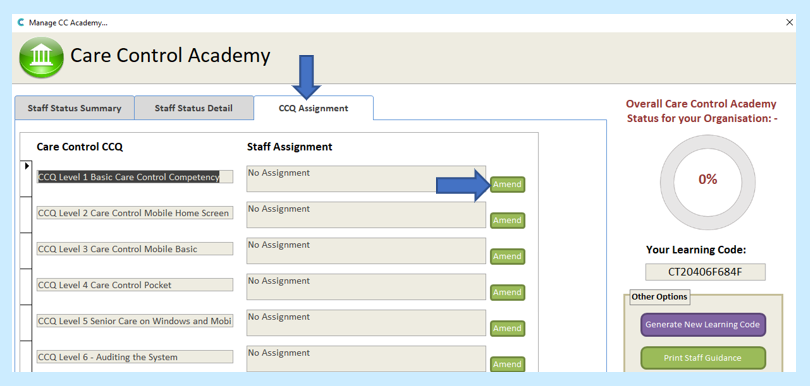Select the CCQ Assignment tab
The image size is (810, 386).
314,108
